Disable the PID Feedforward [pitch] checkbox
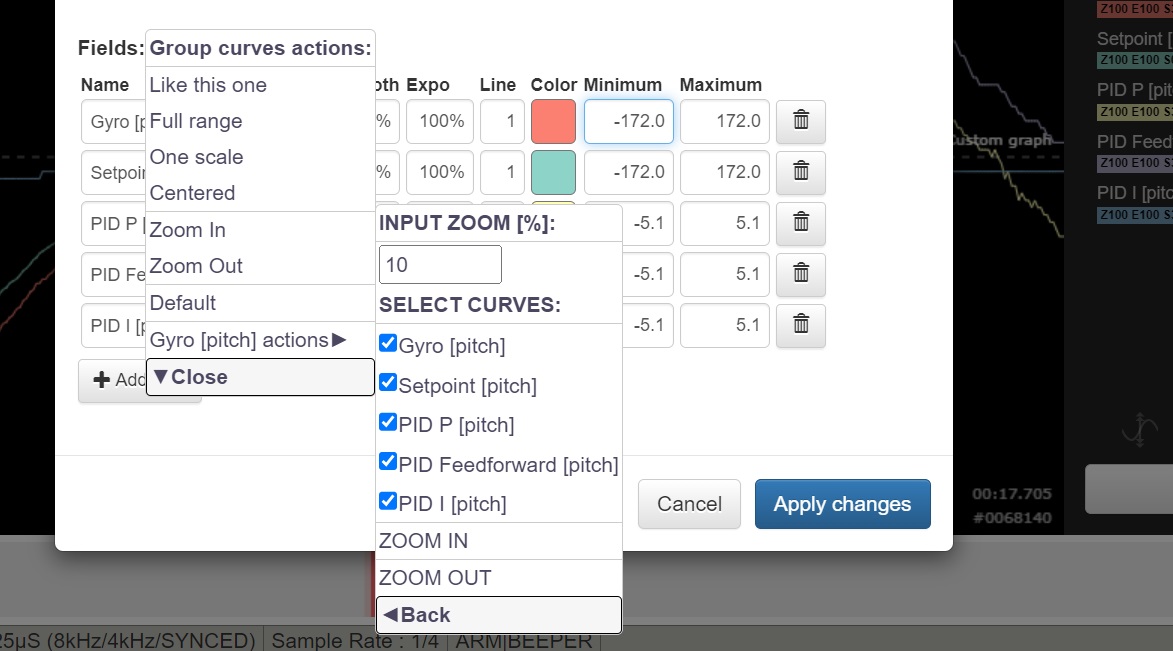Image resolution: width=1173 pixels, height=651 pixels. pos(389,462)
